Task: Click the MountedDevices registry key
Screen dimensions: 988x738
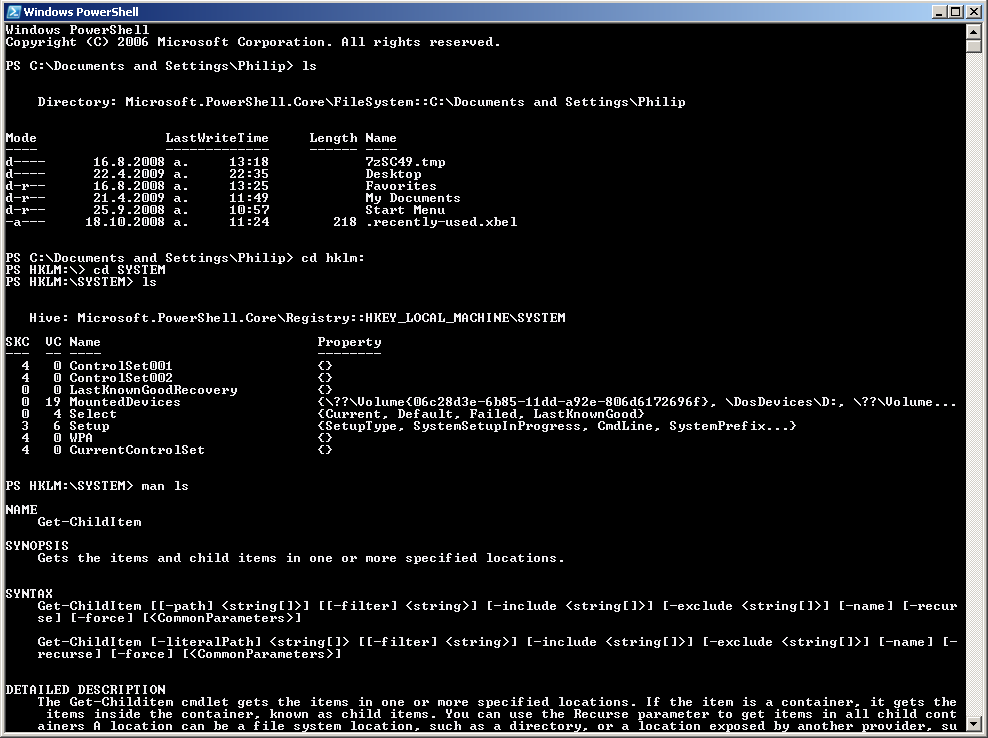Action: pyautogui.click(x=125, y=401)
